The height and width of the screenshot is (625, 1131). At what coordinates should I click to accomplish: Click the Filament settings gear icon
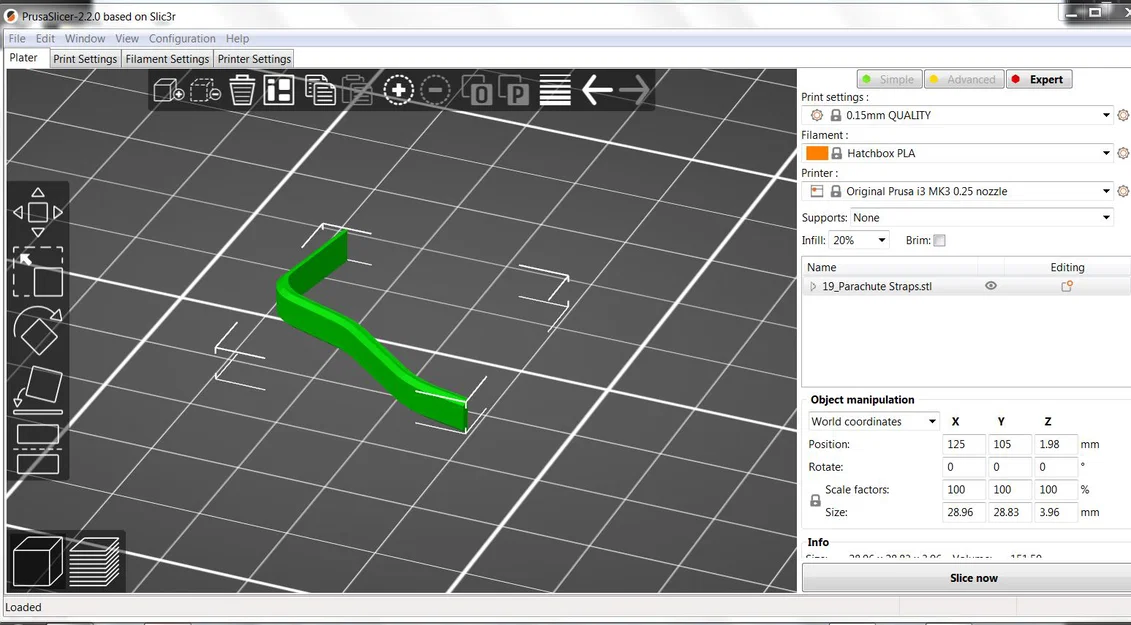1122,153
